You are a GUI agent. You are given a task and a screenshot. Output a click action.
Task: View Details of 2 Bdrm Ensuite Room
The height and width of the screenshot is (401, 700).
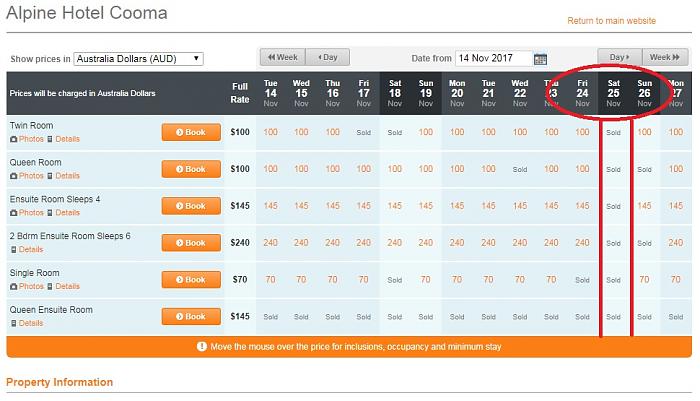tap(31, 250)
